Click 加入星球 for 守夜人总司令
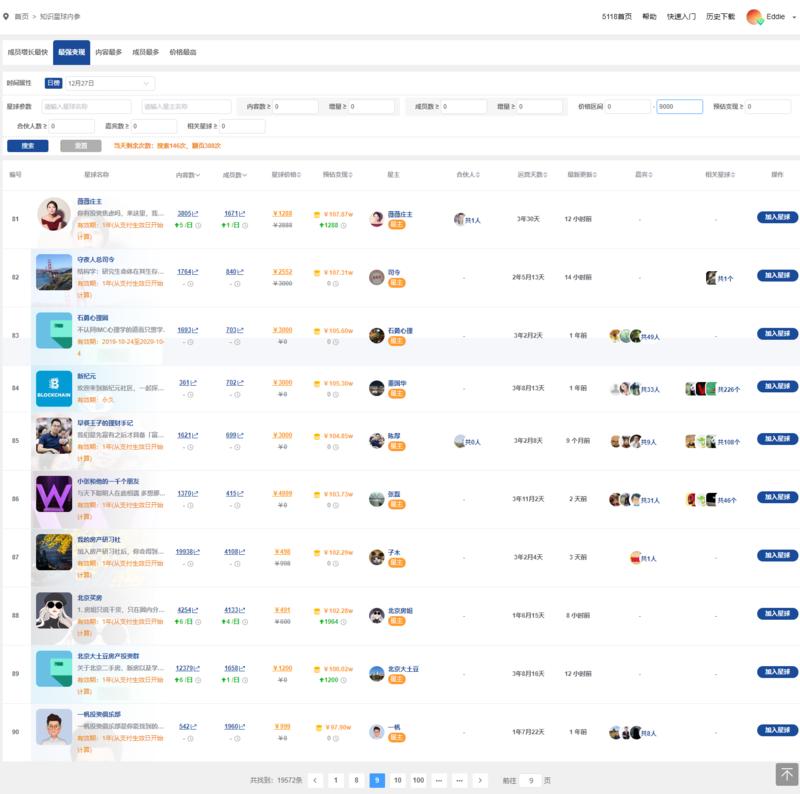 (777, 276)
